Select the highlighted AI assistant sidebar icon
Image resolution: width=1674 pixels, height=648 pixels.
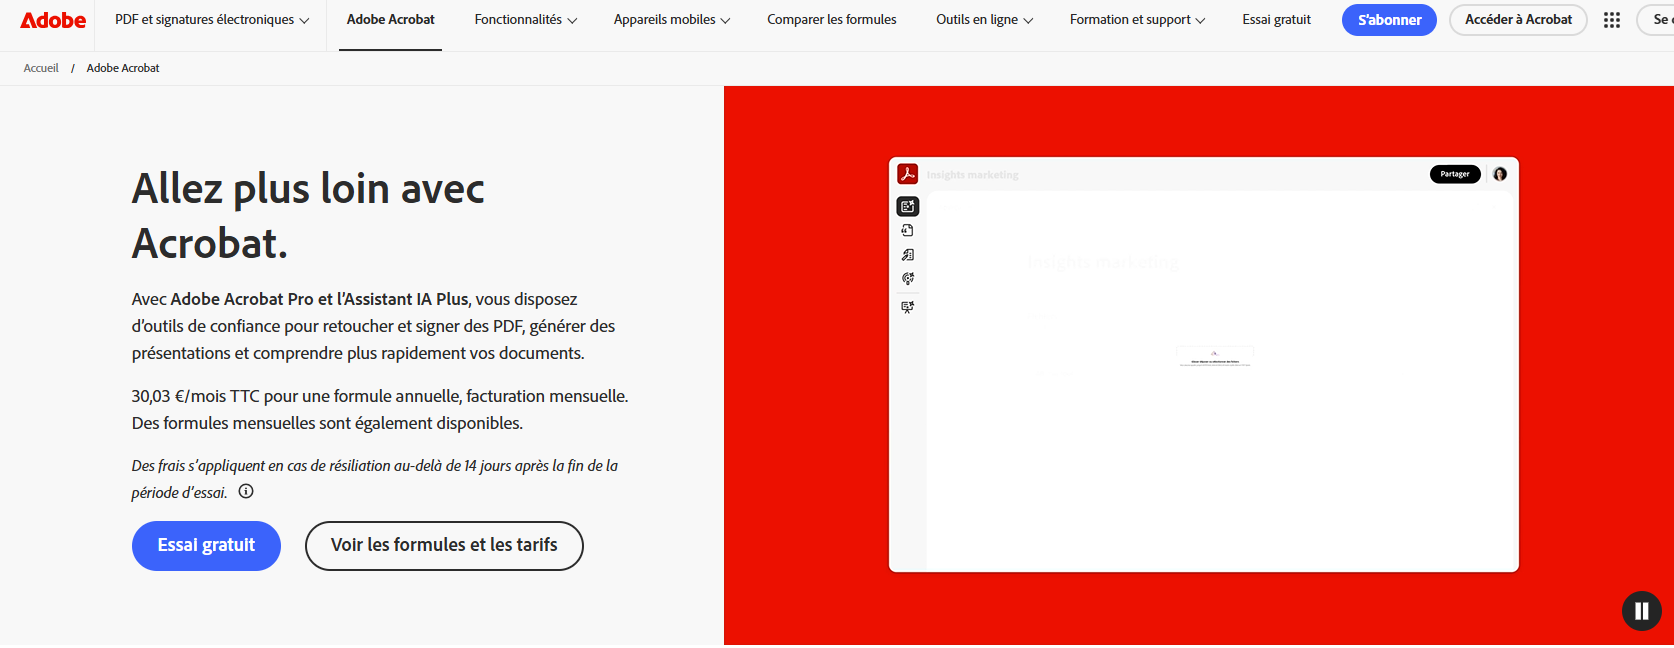tap(907, 206)
